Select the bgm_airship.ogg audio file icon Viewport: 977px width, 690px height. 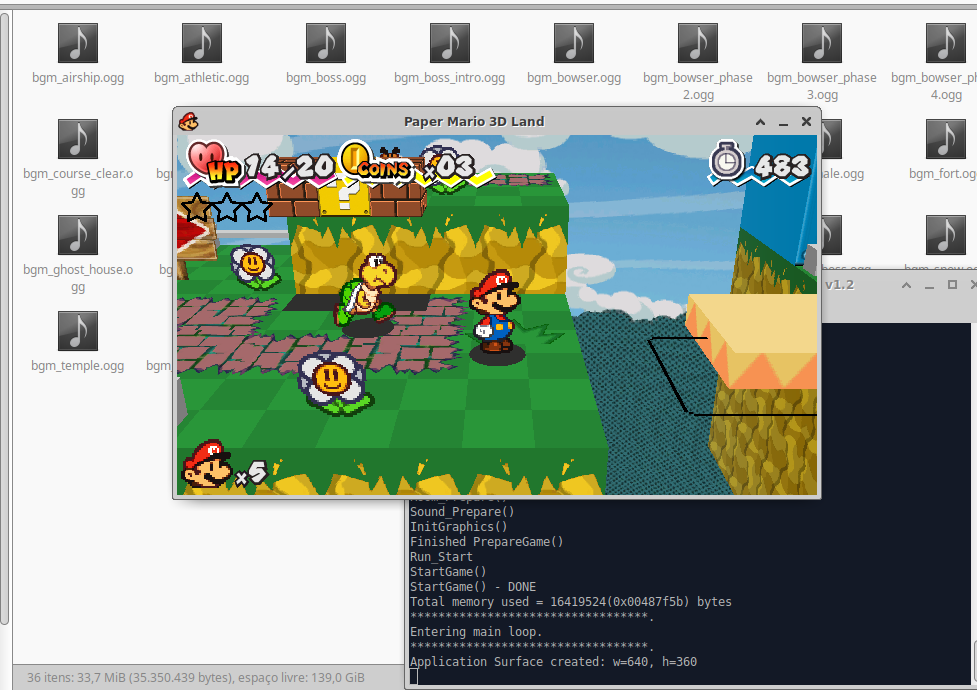pos(78,43)
